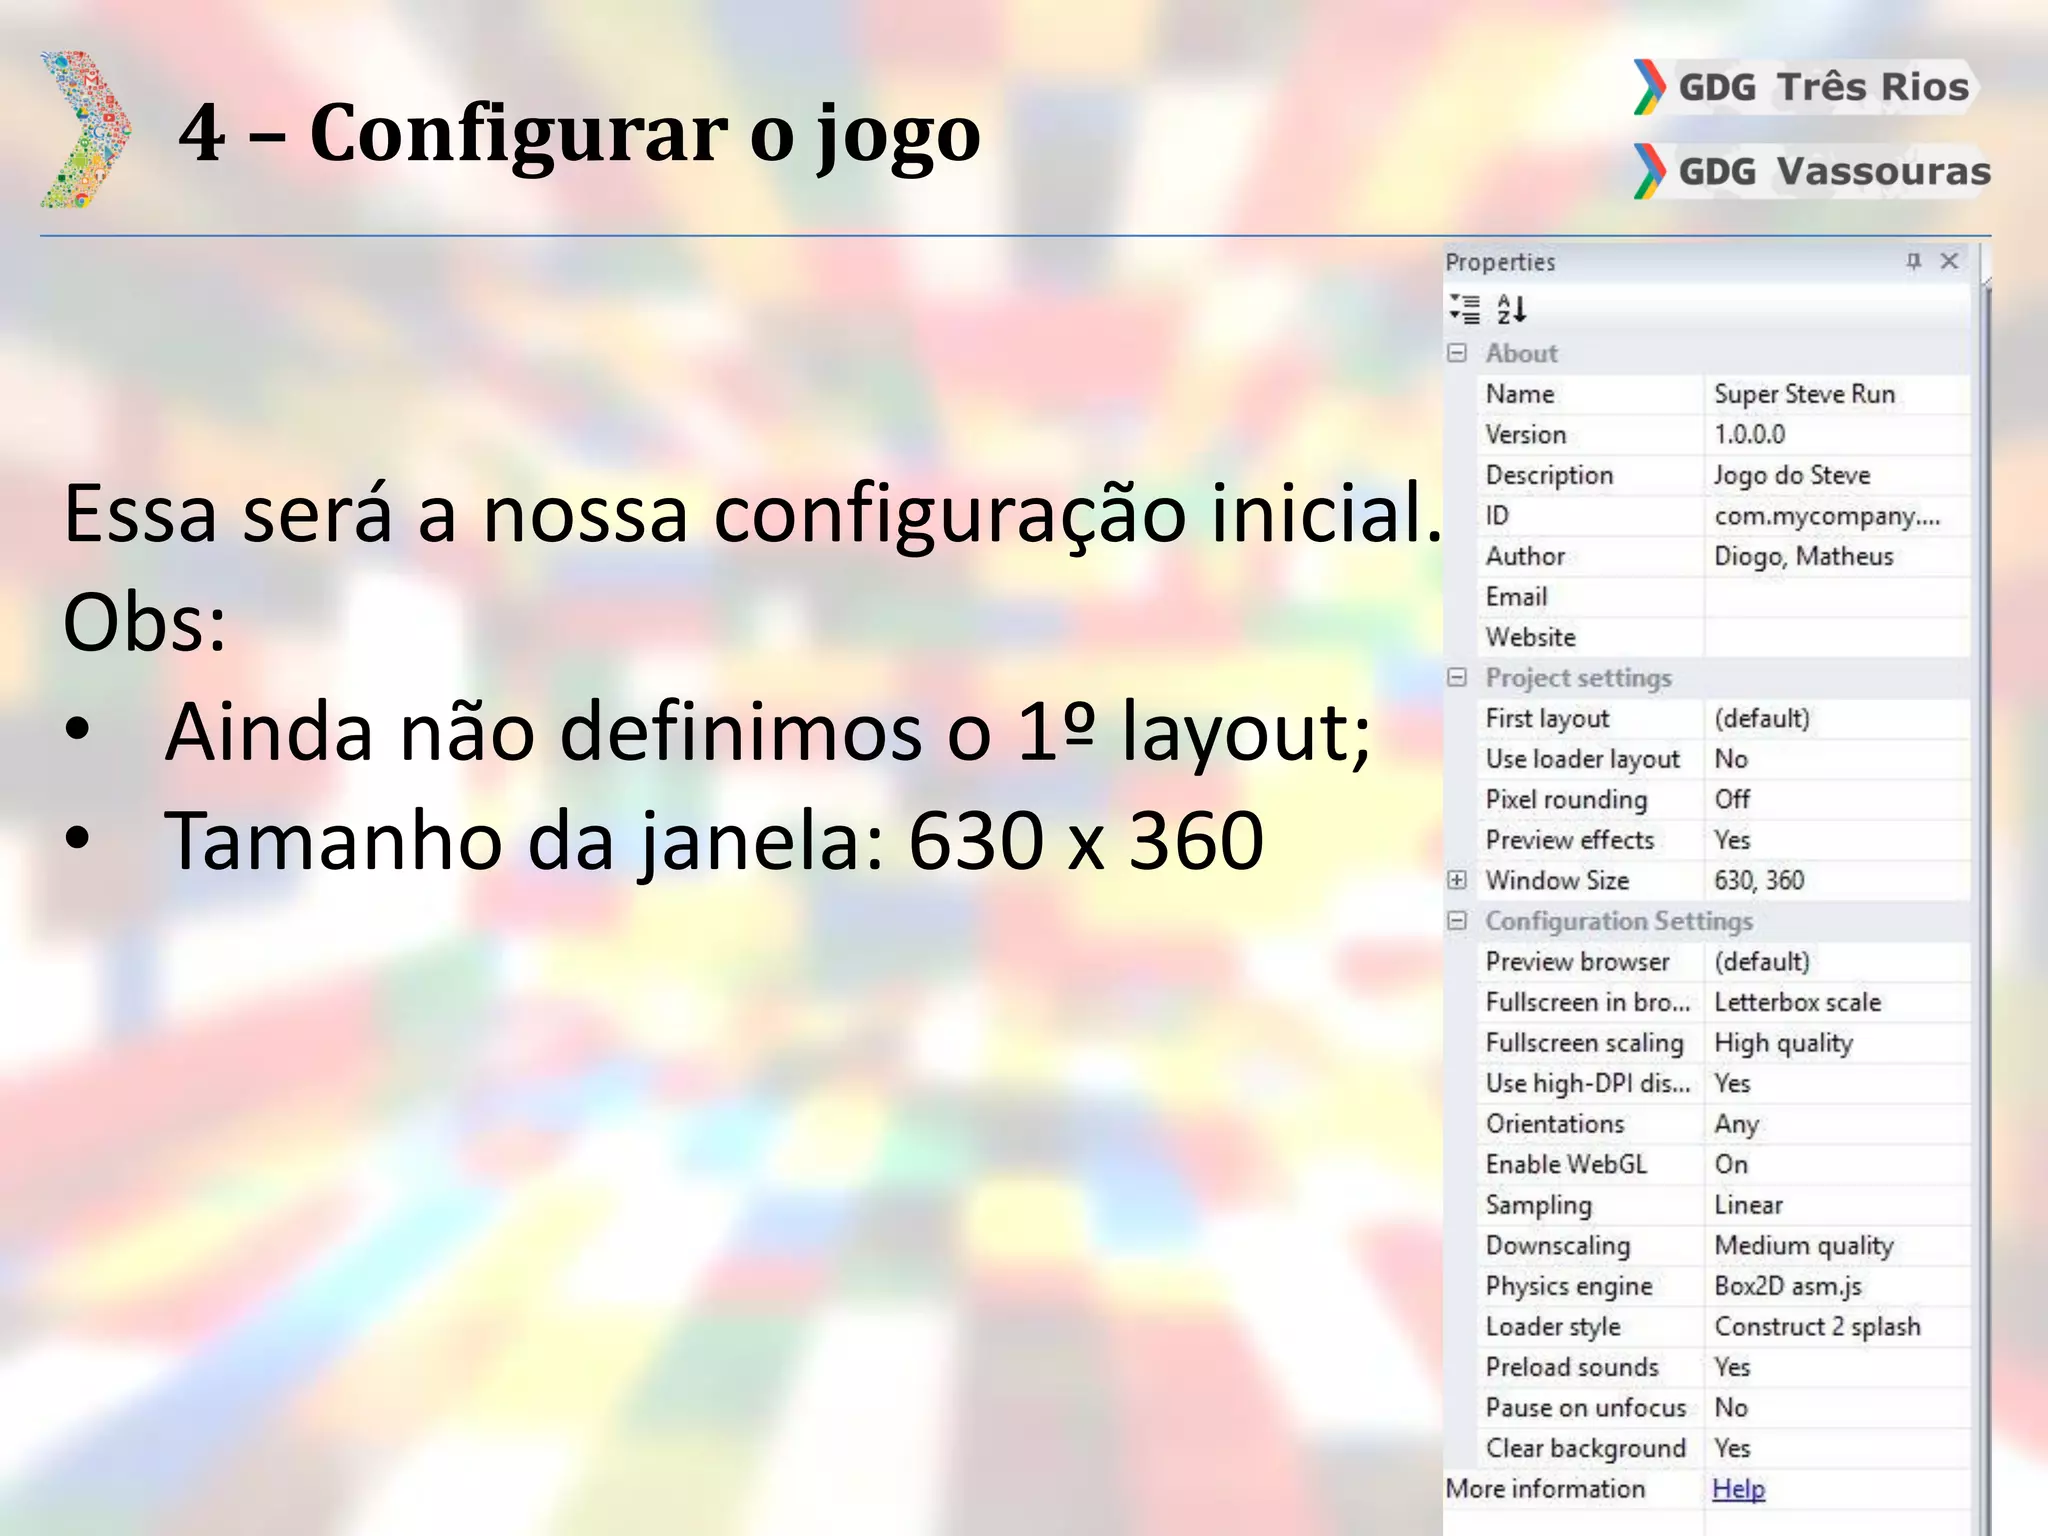This screenshot has height=1536, width=2048.
Task: Click the empty Email value field
Action: pyautogui.click(x=1837, y=597)
